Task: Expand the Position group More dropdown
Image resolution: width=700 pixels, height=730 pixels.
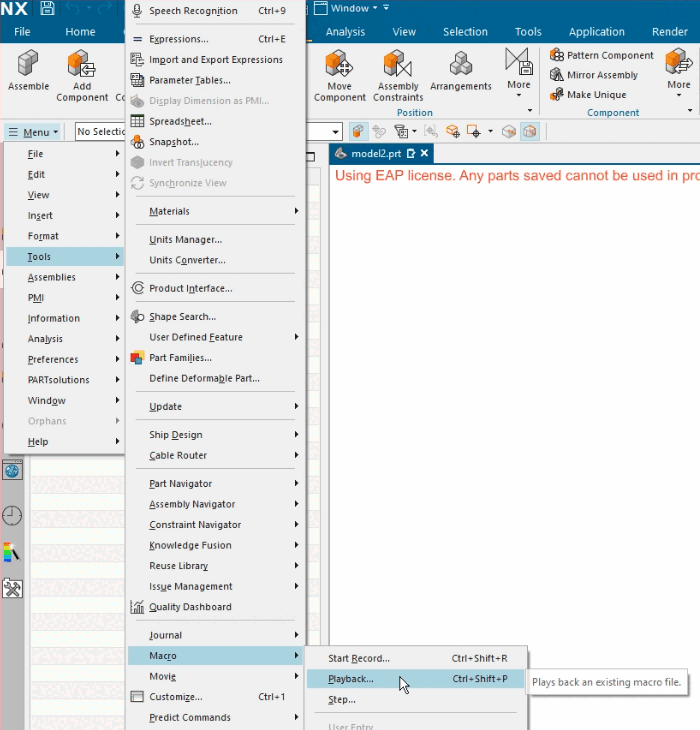Action: click(x=518, y=71)
